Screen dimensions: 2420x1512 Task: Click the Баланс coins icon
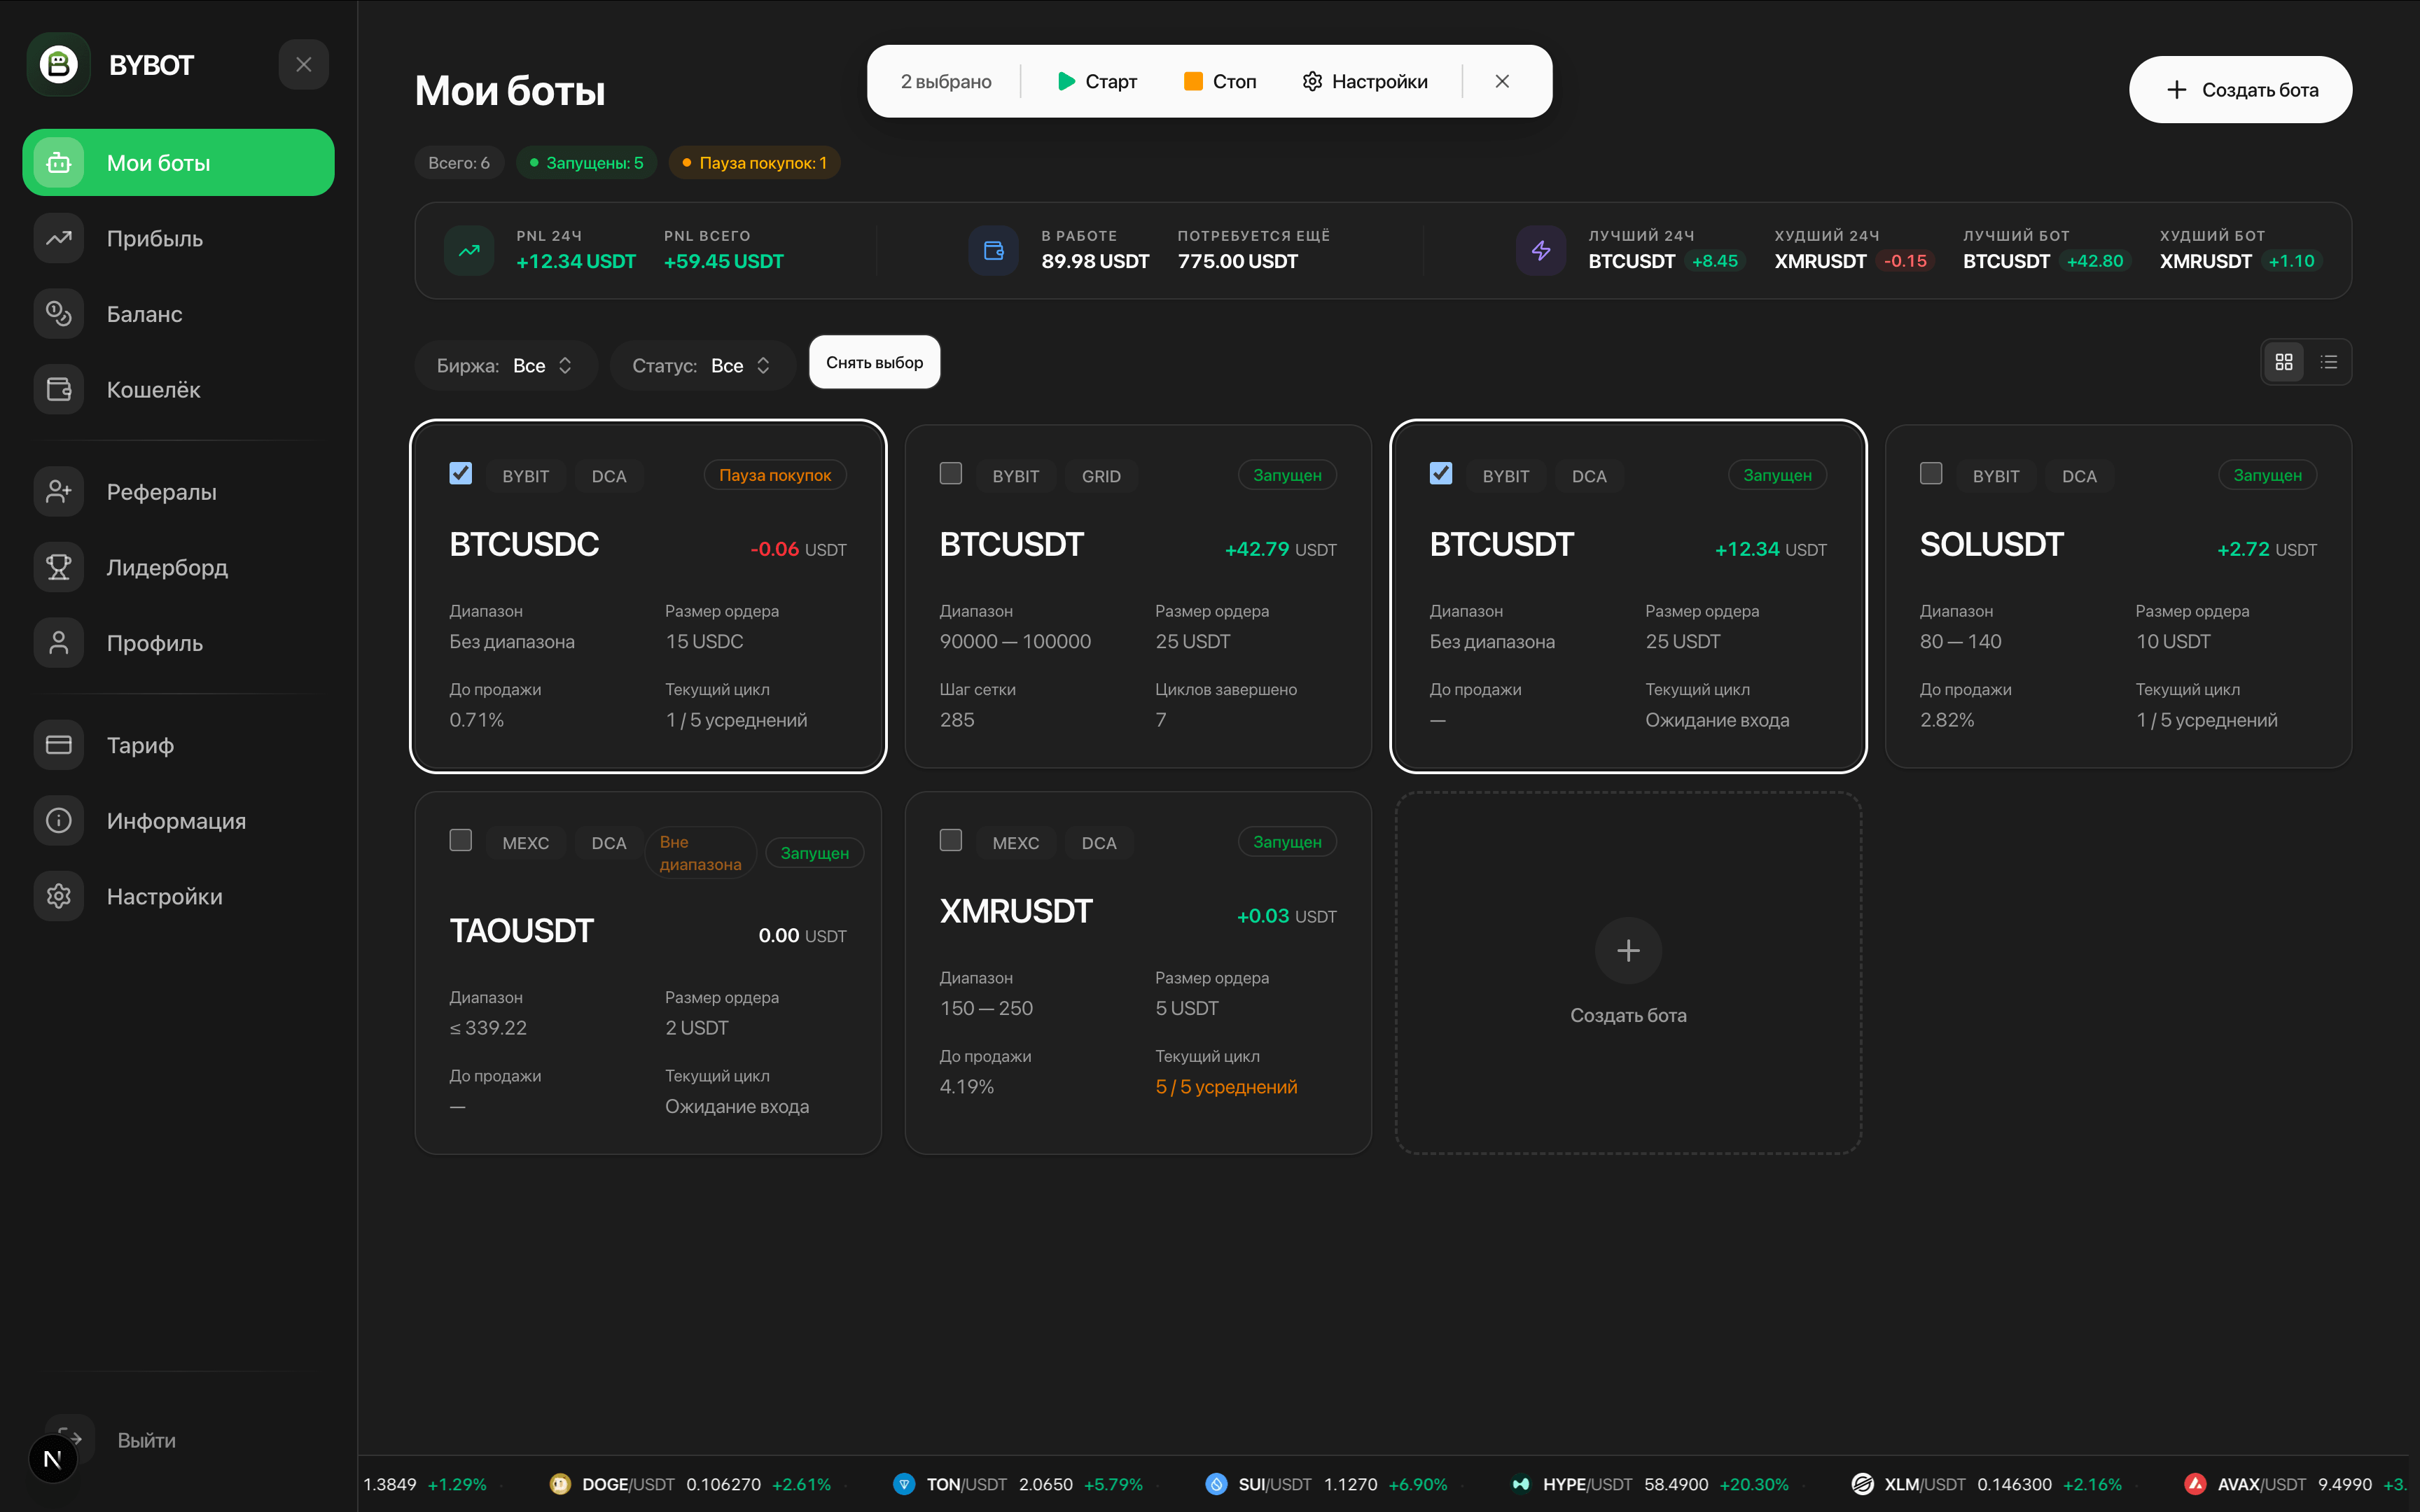click(59, 314)
